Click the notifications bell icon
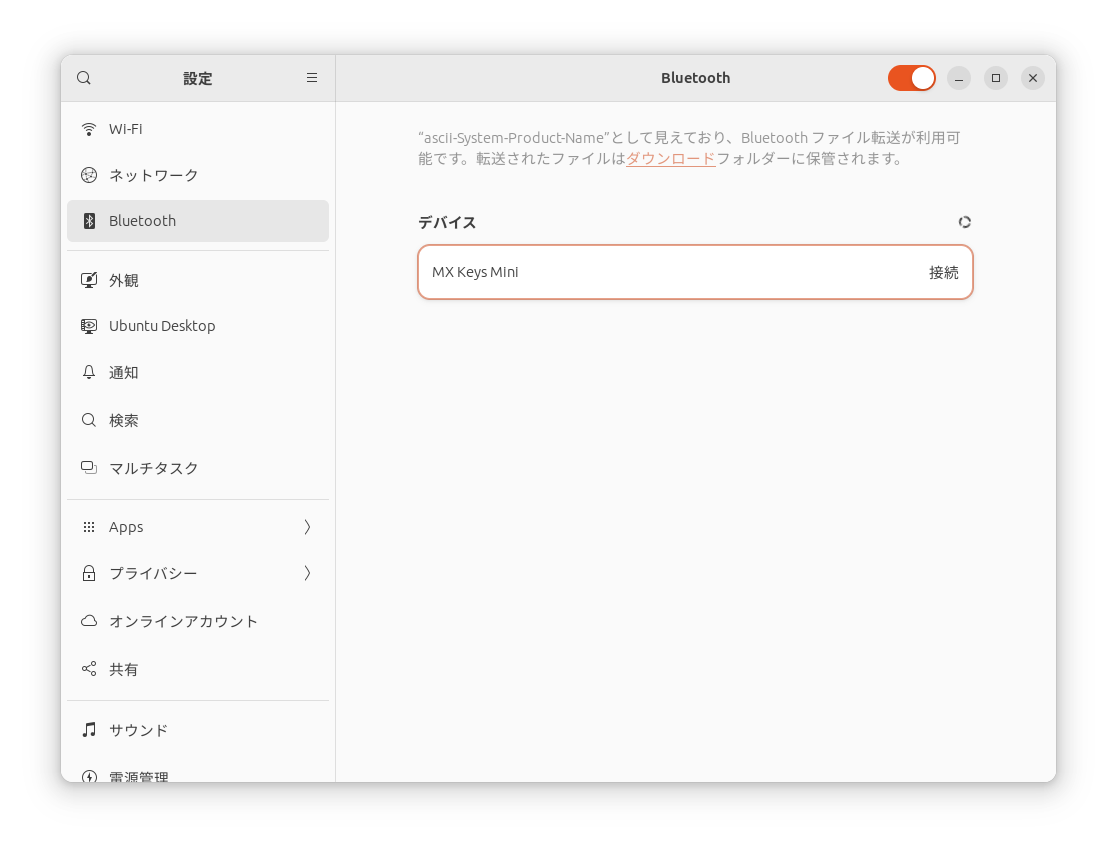This screenshot has width=1117, height=849. click(x=89, y=372)
